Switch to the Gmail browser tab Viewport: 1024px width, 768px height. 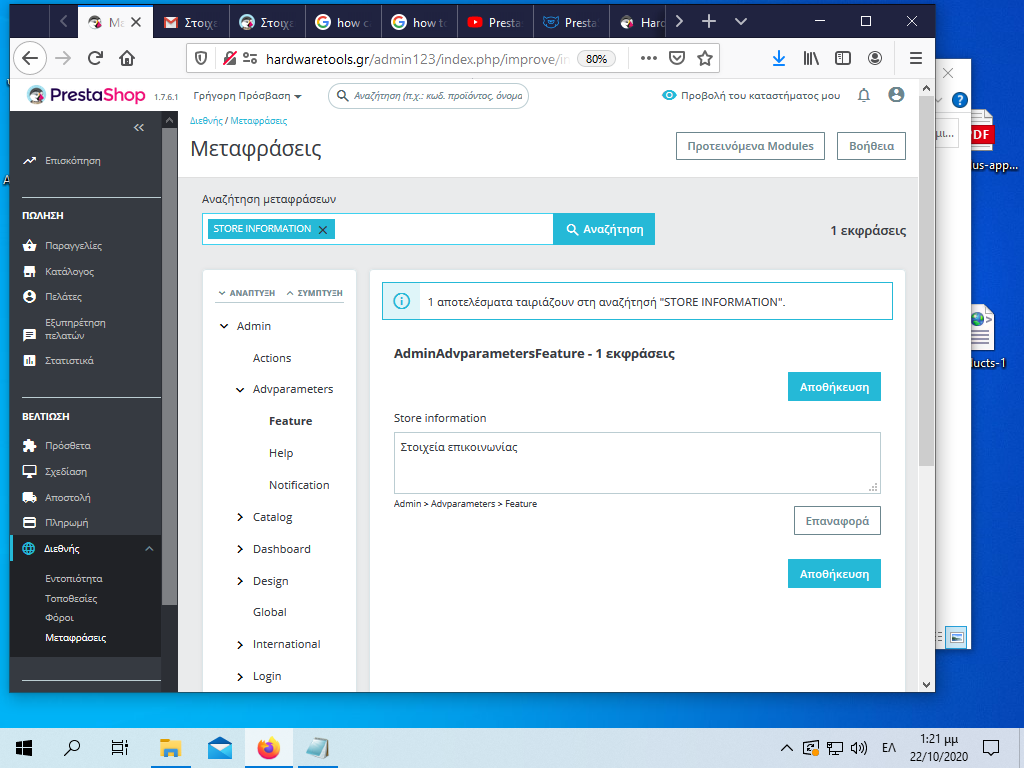coord(191,22)
